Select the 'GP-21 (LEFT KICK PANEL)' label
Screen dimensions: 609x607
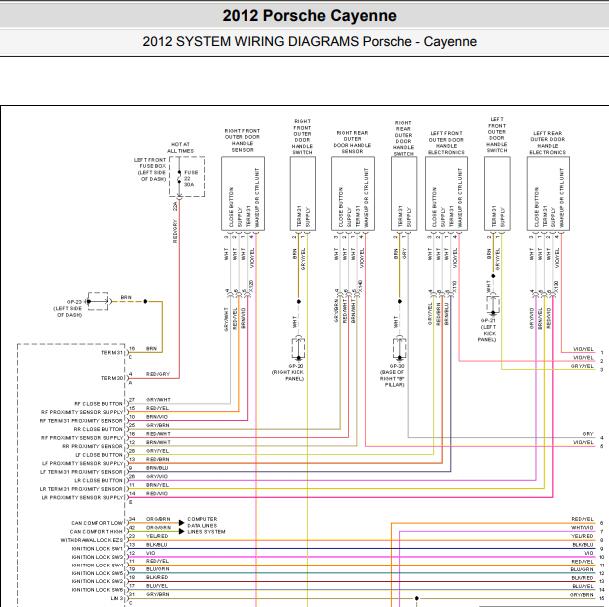[487, 330]
